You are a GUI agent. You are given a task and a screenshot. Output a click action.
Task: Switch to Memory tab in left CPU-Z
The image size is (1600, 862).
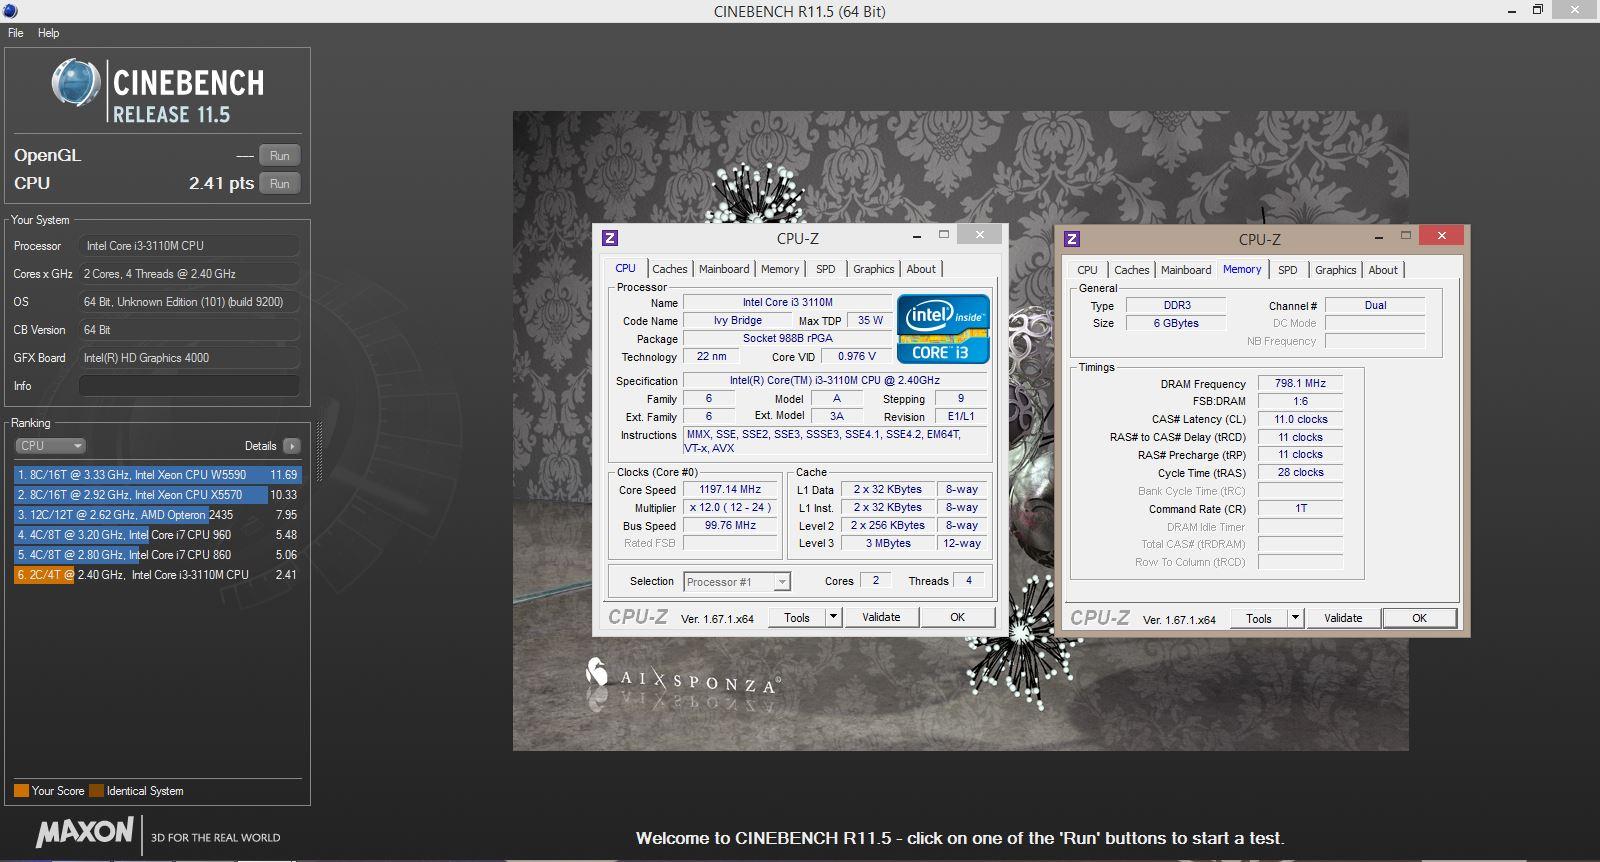tap(780, 269)
